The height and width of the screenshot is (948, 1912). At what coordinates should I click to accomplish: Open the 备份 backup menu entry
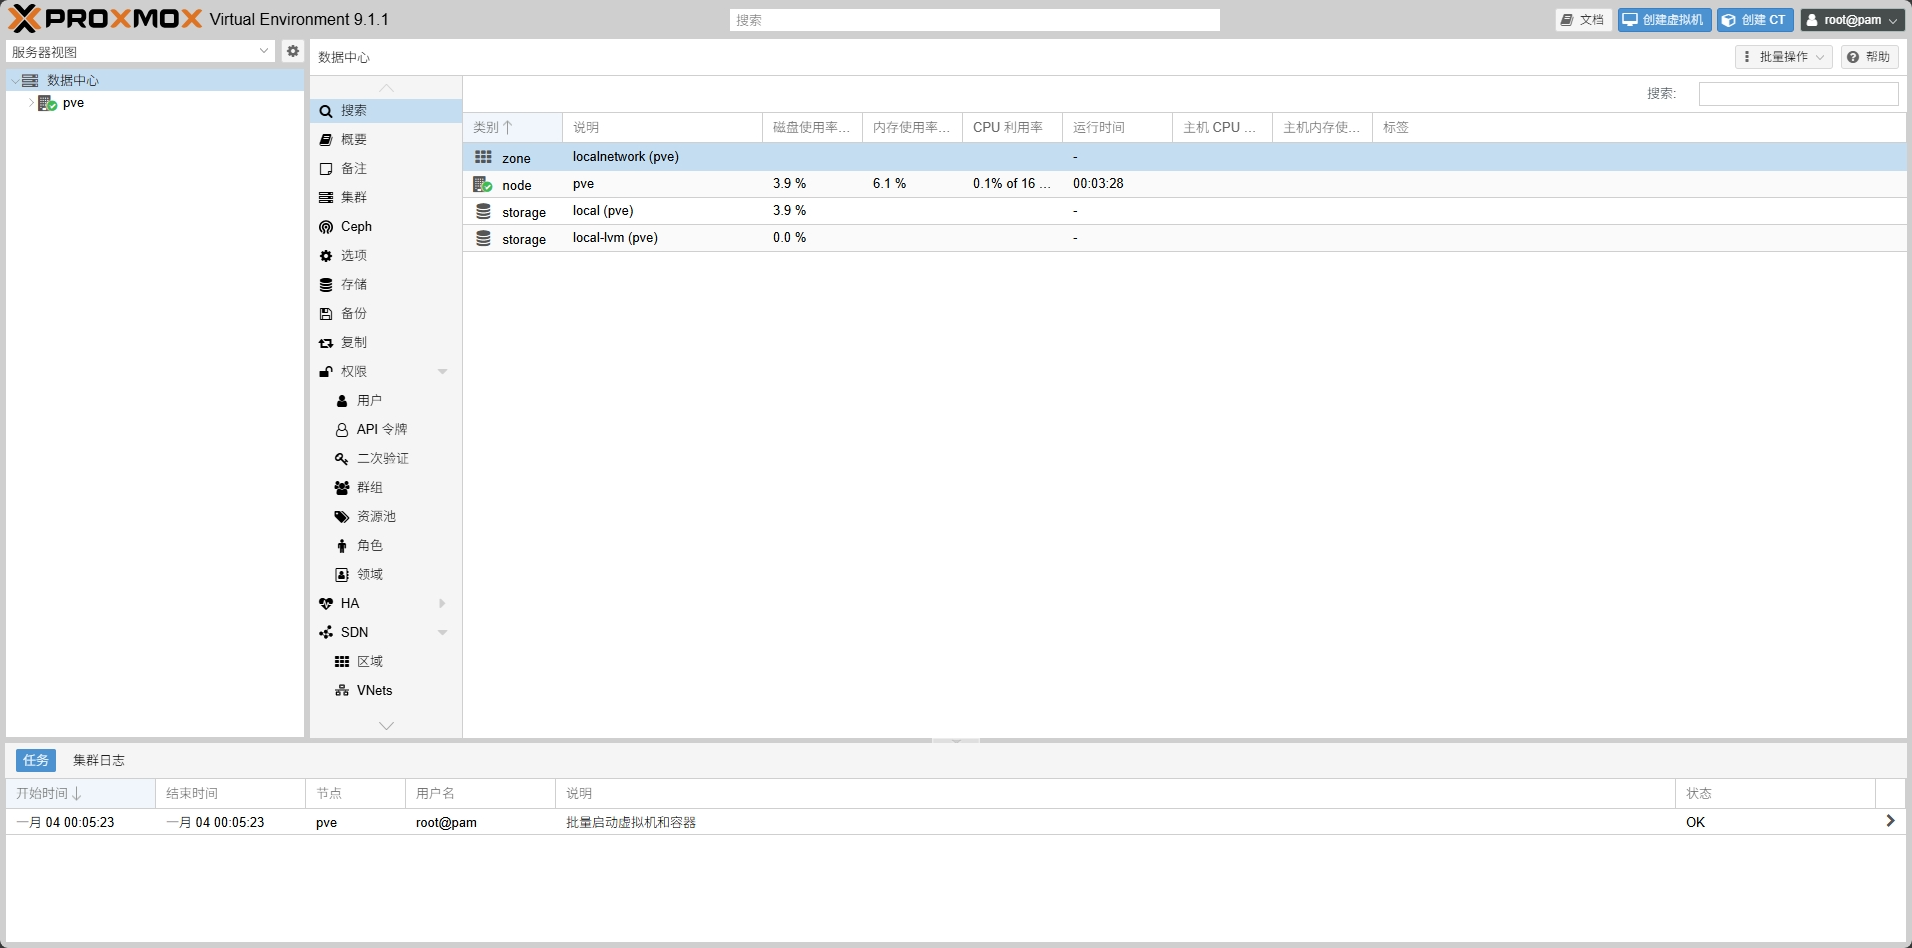pyautogui.click(x=353, y=314)
